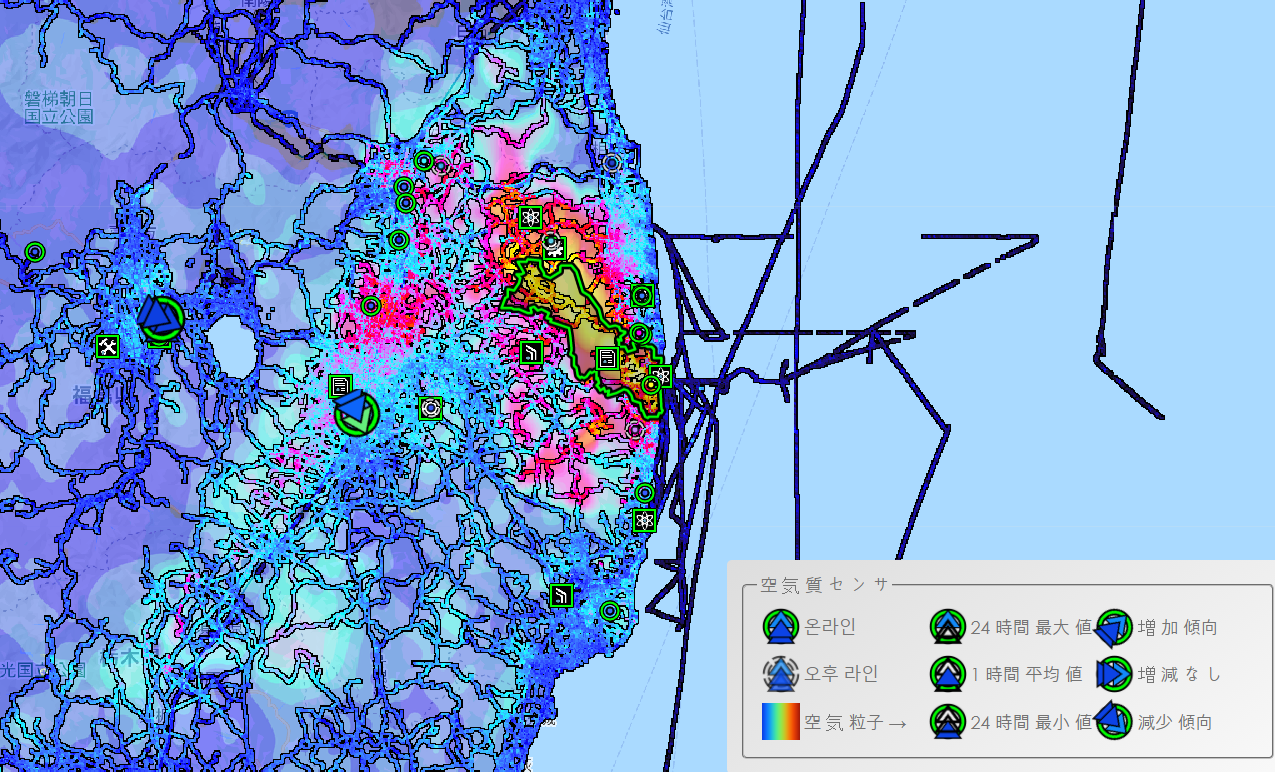Open the atom marker on the southern coast
Viewport: 1275px width, 772px height.
(645, 520)
